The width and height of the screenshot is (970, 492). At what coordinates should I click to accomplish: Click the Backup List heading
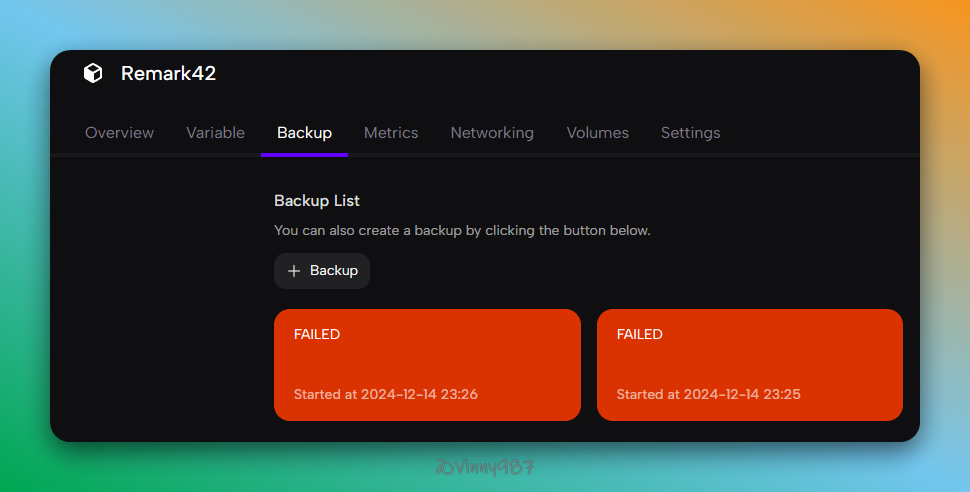tap(317, 201)
